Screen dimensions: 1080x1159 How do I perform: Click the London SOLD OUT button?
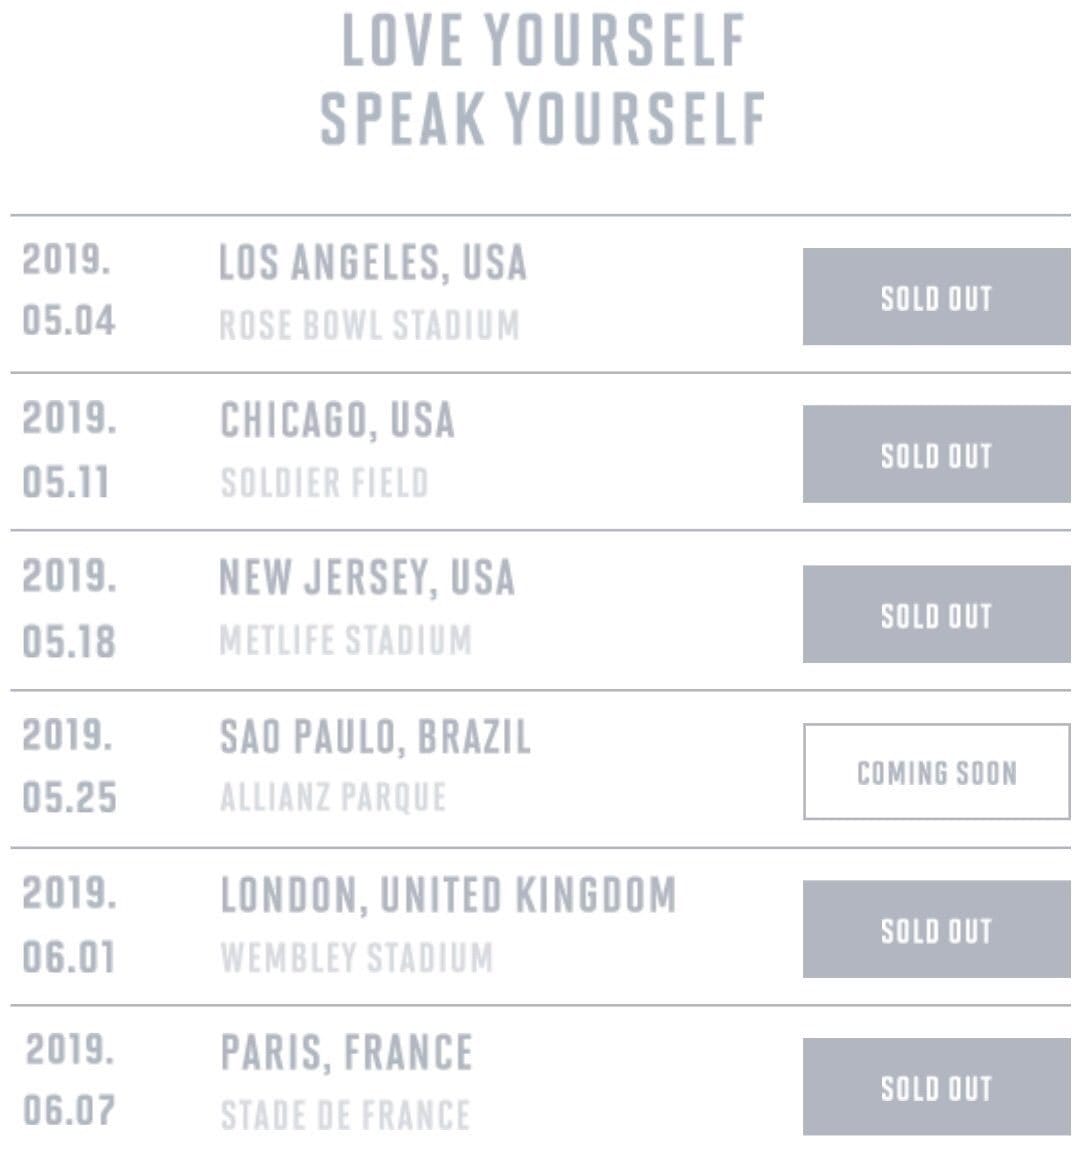937,929
